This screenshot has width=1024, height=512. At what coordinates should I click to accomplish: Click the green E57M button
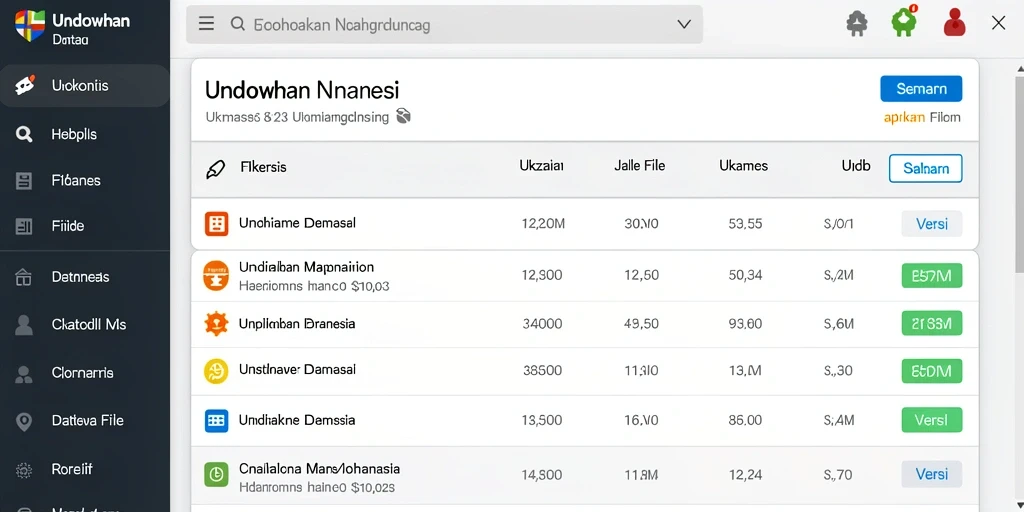point(931,276)
